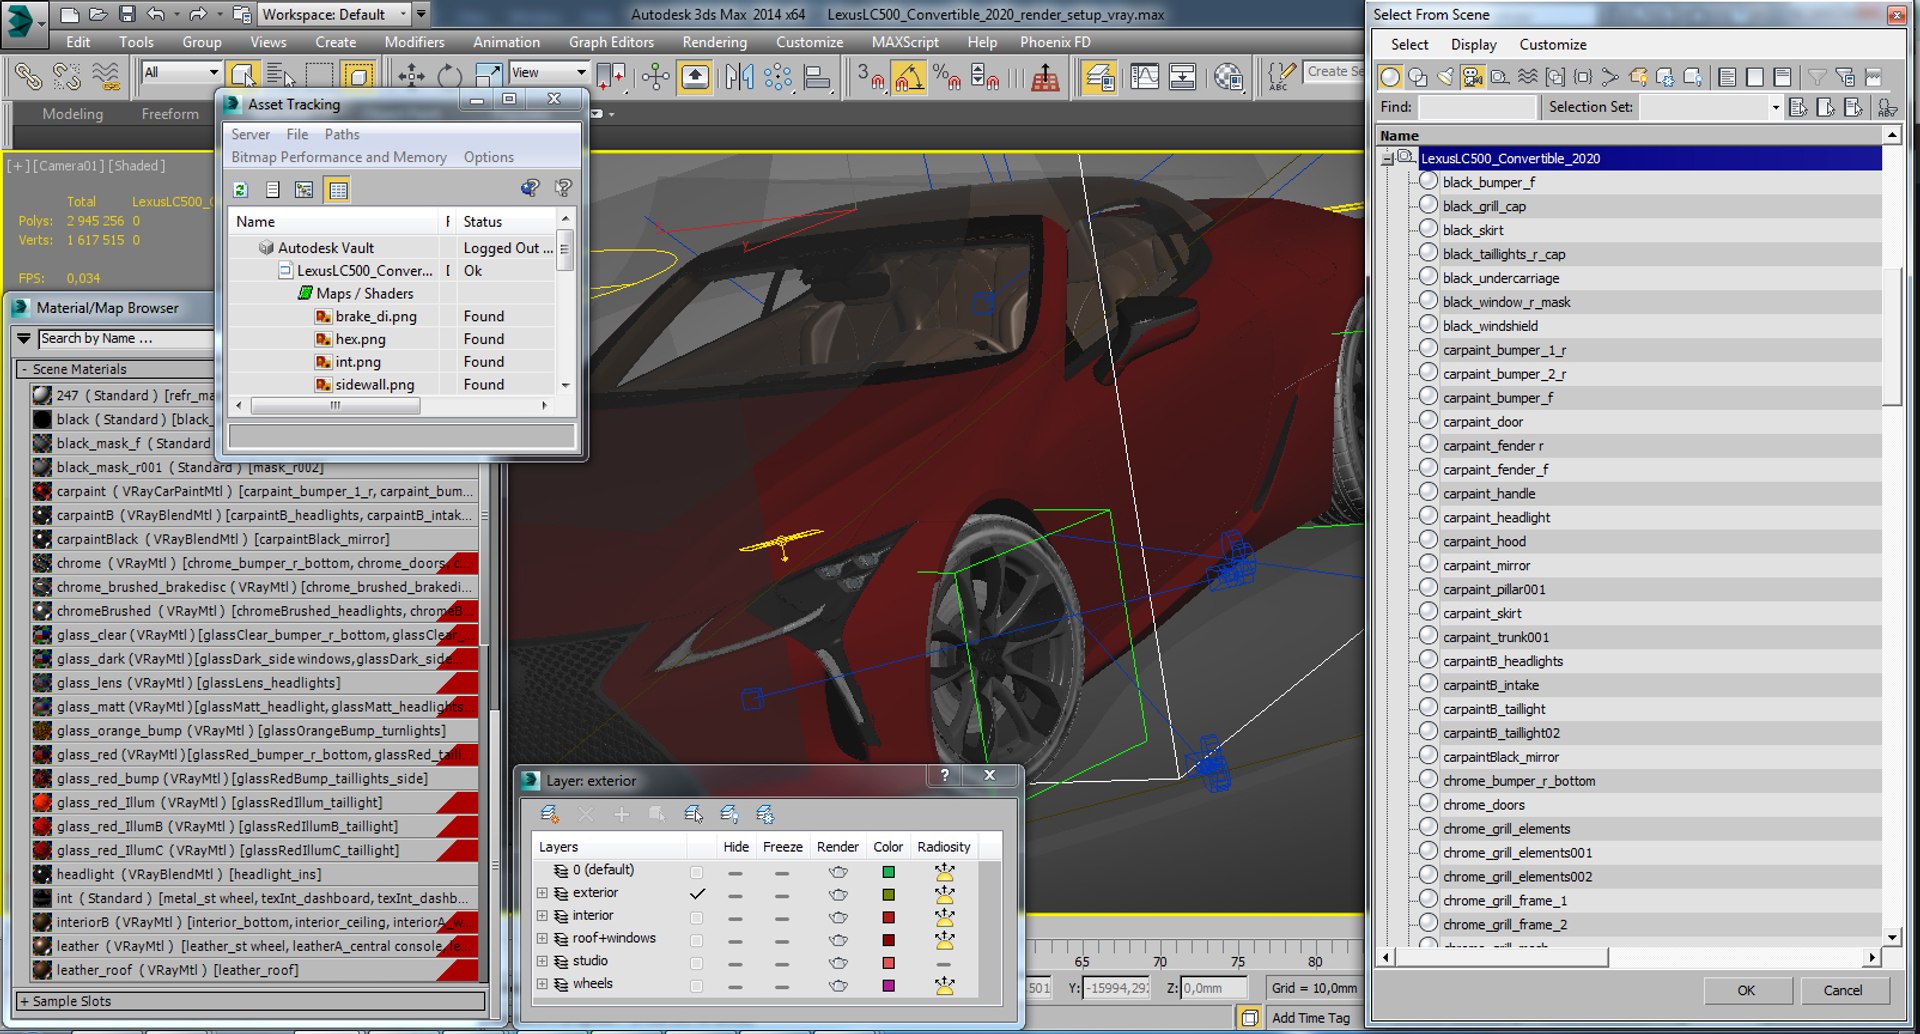Expand the roof+windows layer

542,939
